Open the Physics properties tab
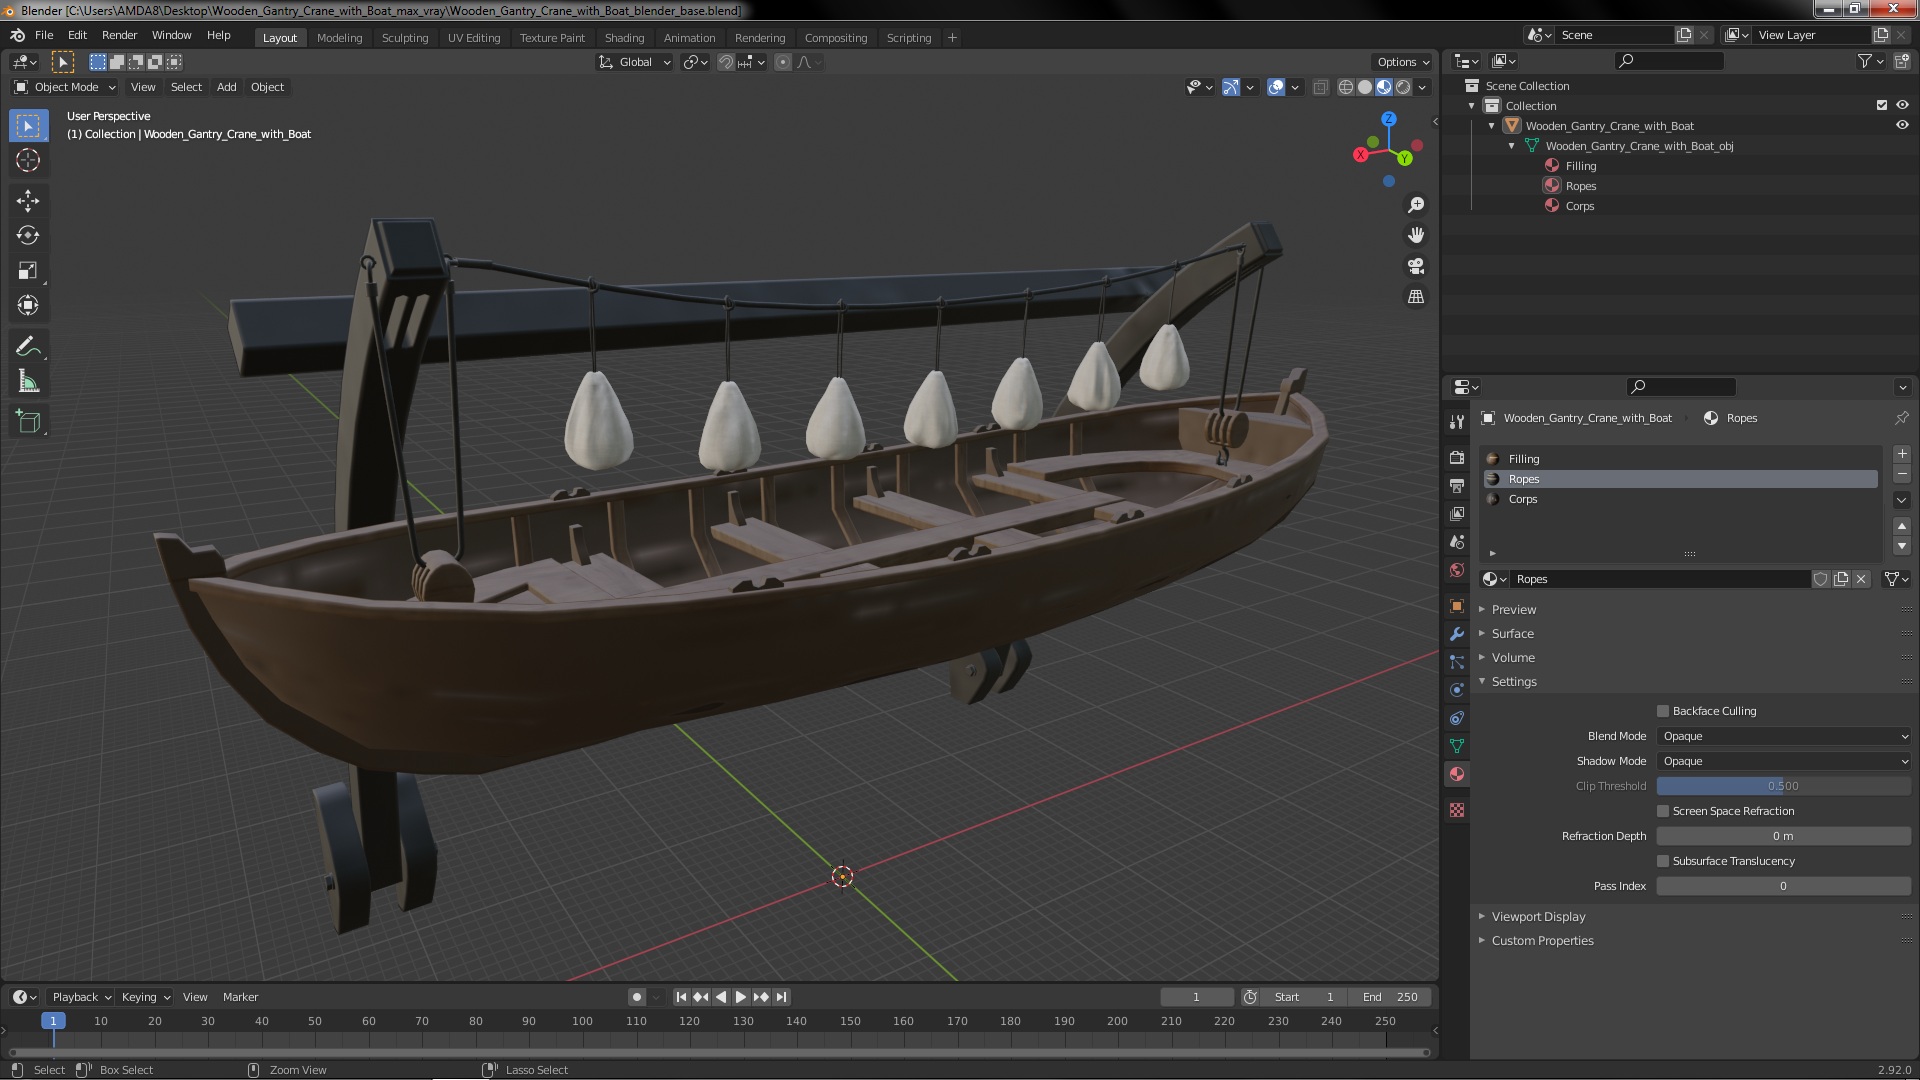 [x=1457, y=690]
